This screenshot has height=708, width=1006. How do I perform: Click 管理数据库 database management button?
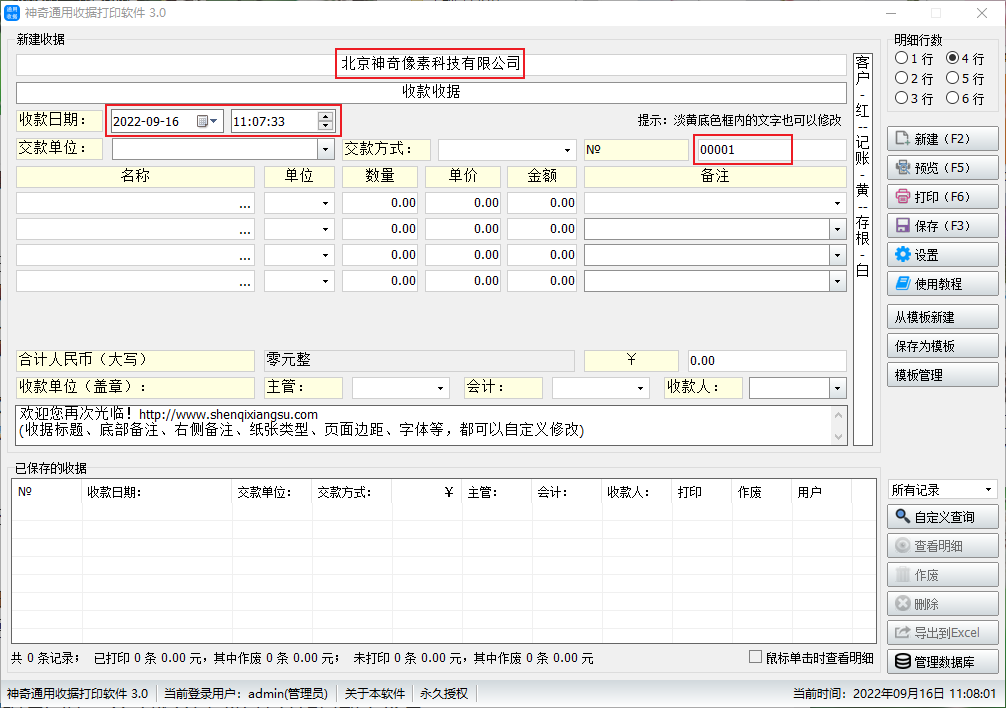point(942,662)
